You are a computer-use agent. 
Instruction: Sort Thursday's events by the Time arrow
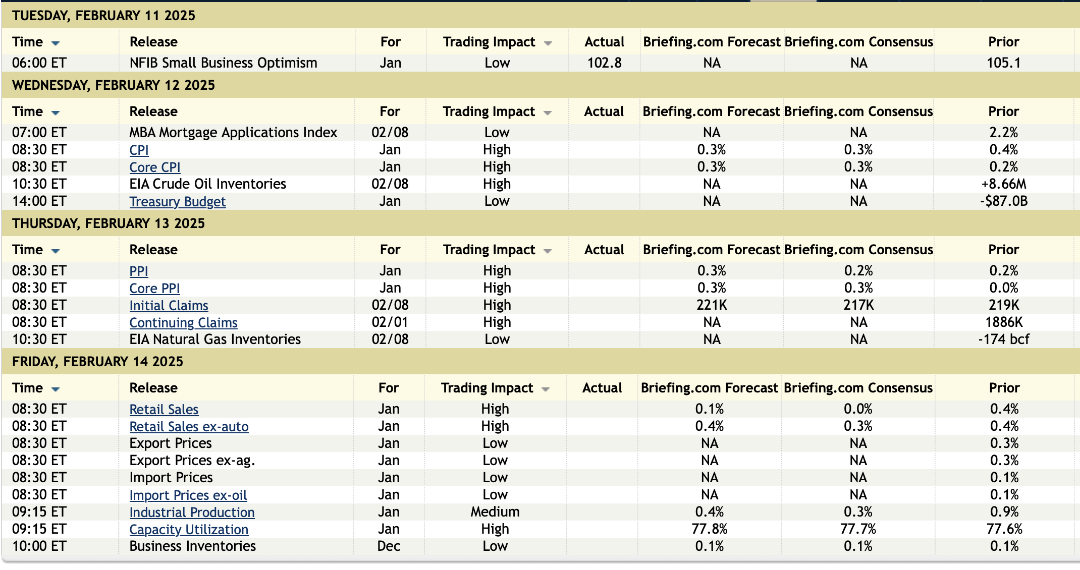click(x=55, y=251)
